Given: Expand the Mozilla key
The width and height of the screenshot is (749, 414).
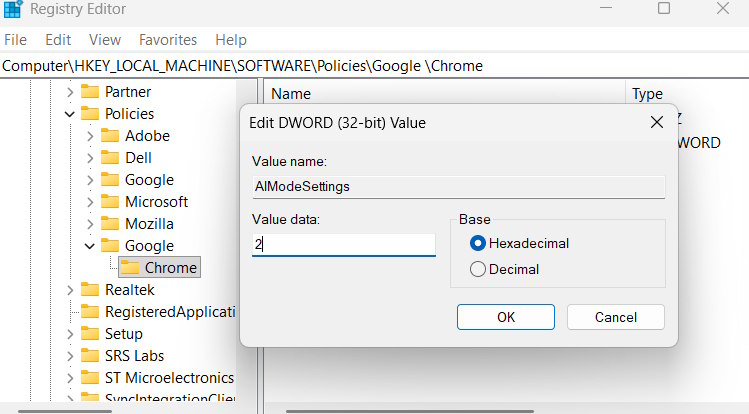Looking at the screenshot, I should [x=90, y=224].
